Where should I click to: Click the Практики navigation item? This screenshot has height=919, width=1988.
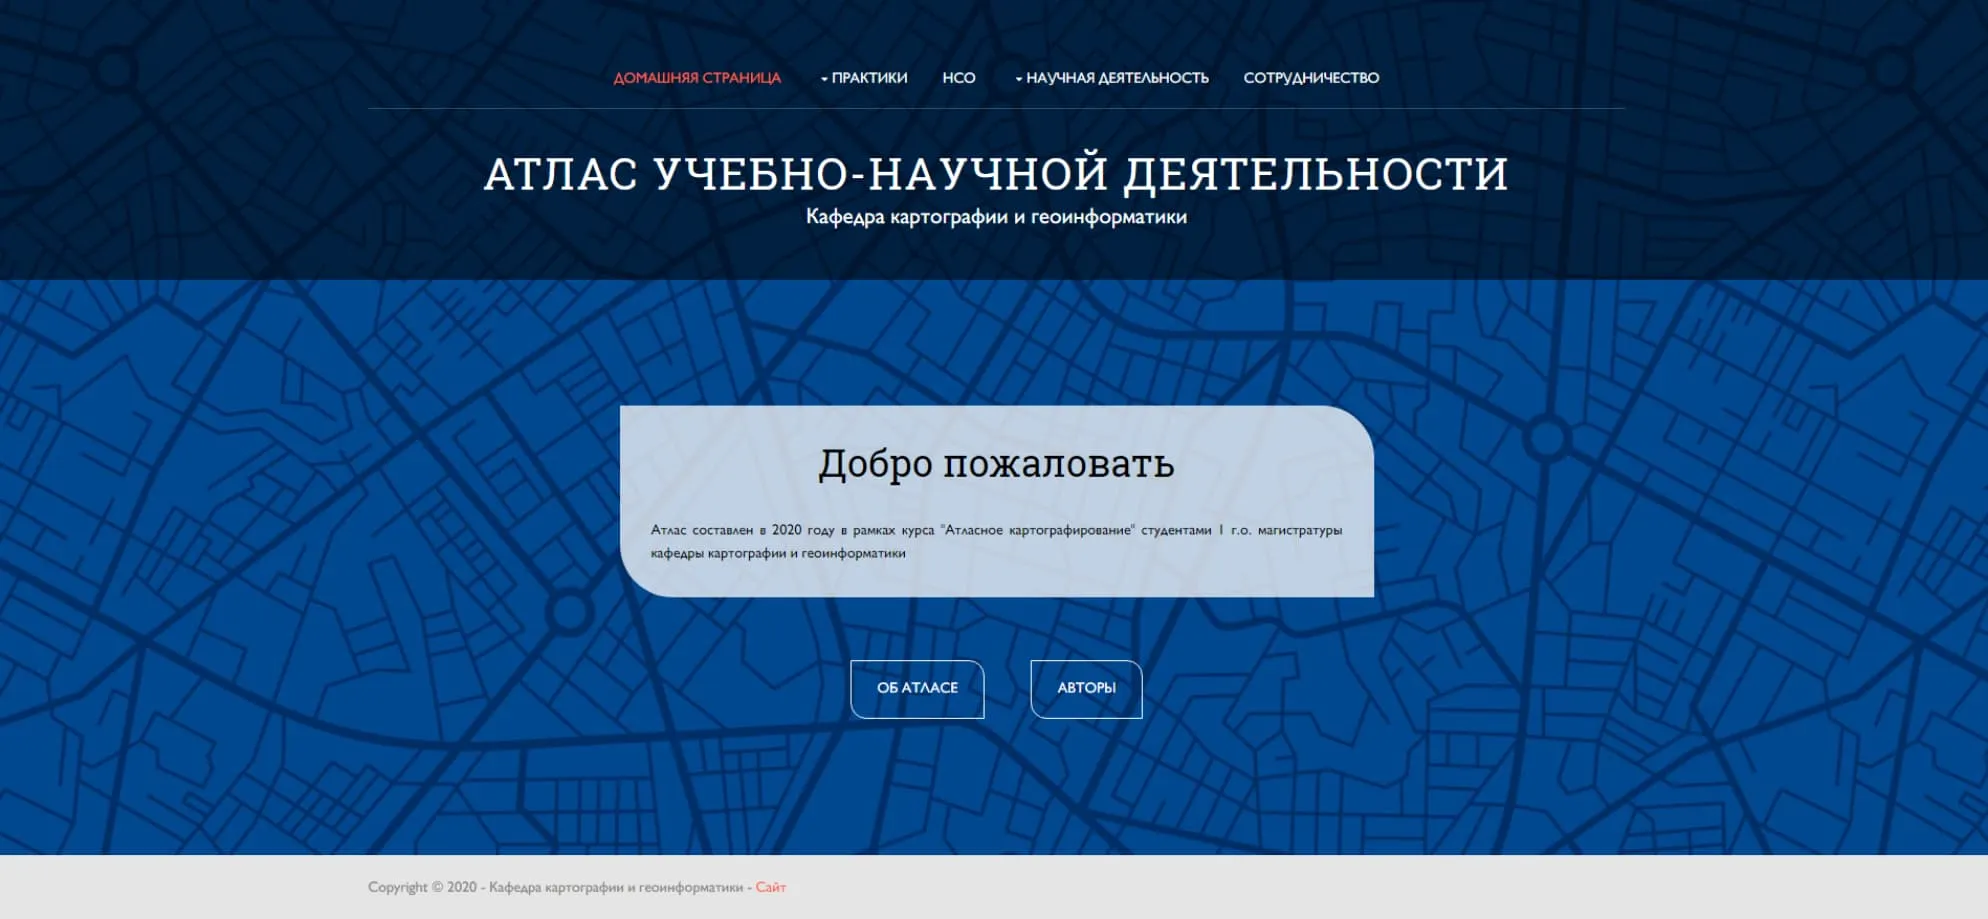[869, 78]
